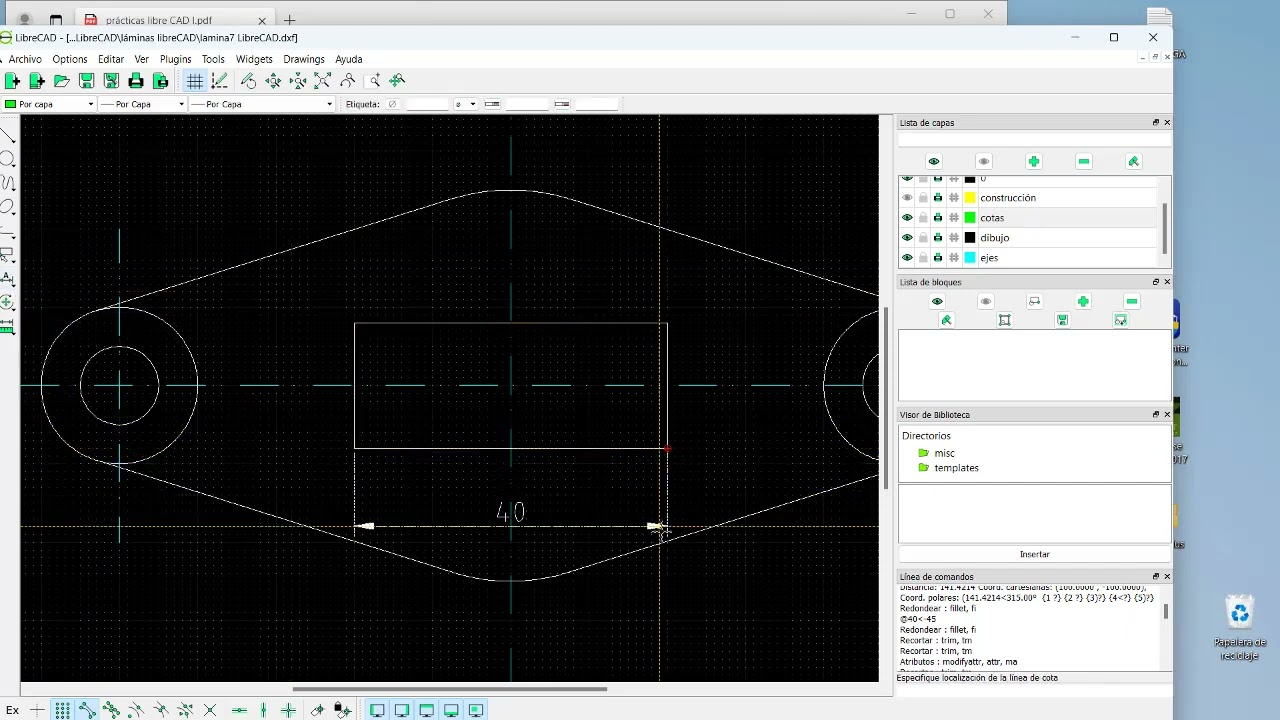This screenshot has width=1280, height=720.
Task: Edit layer attributes with the pencil icon
Action: click(1134, 161)
